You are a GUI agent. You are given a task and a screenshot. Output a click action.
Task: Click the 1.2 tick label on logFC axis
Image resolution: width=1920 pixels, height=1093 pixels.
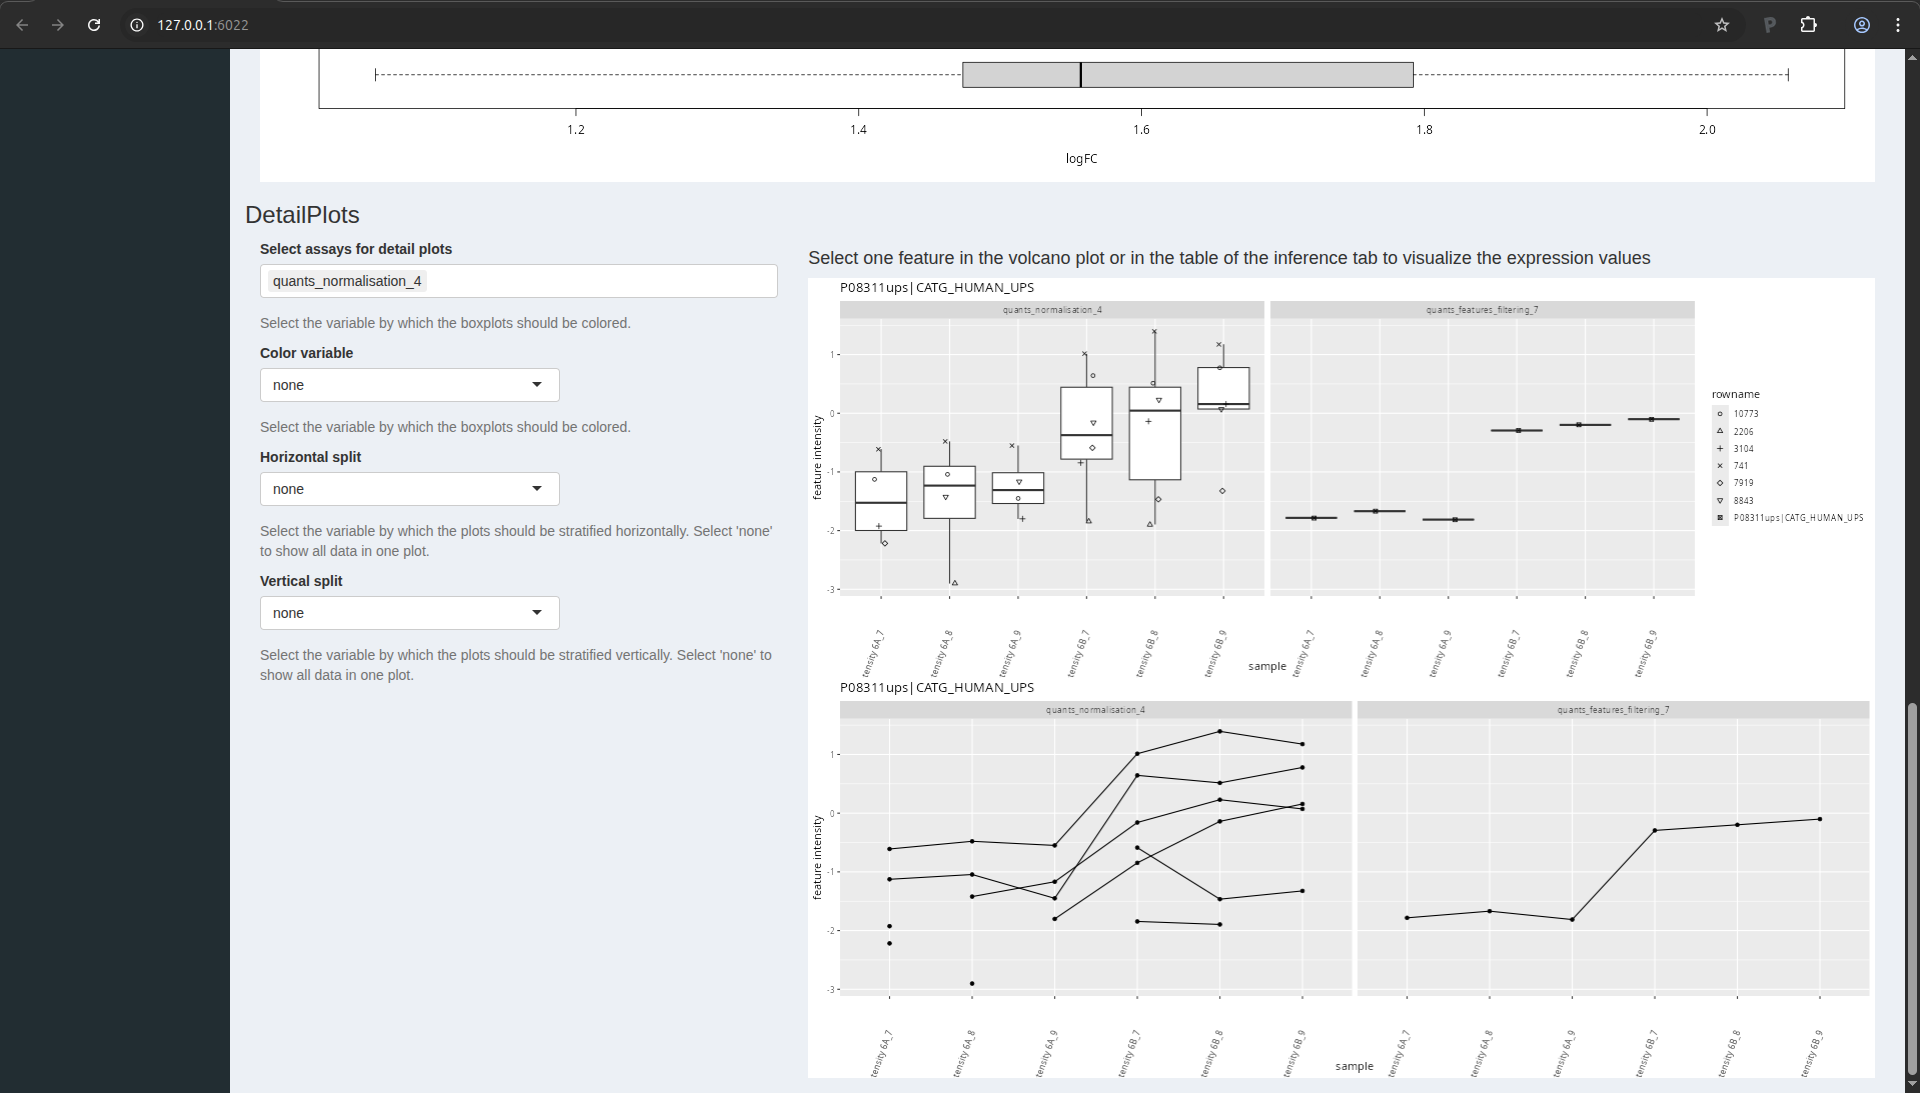[576, 130]
